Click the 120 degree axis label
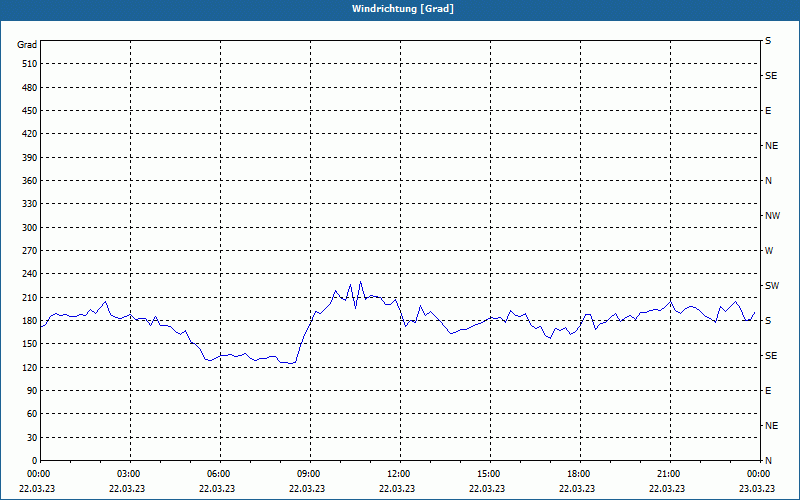800x500 pixels. coord(30,368)
